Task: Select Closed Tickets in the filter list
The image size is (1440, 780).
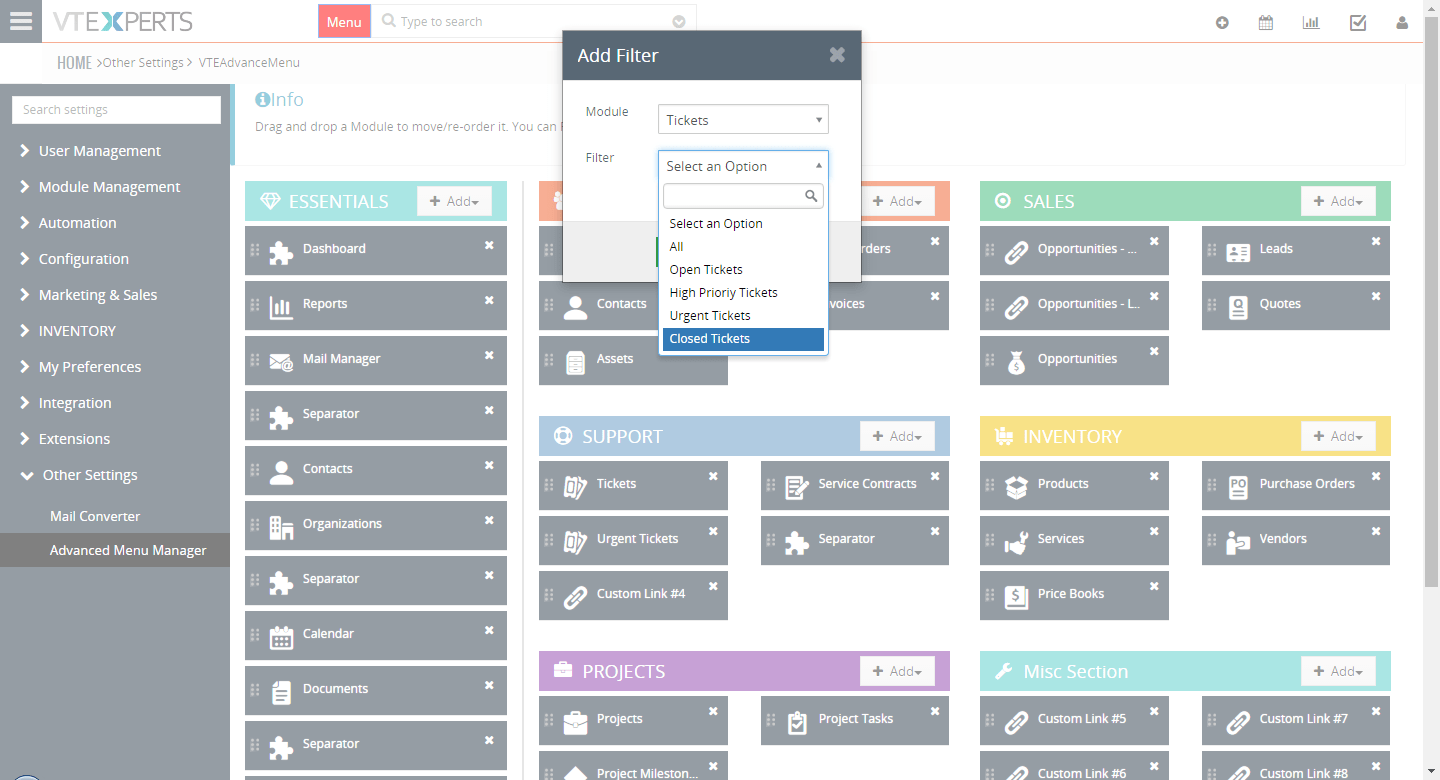Action: coord(710,338)
